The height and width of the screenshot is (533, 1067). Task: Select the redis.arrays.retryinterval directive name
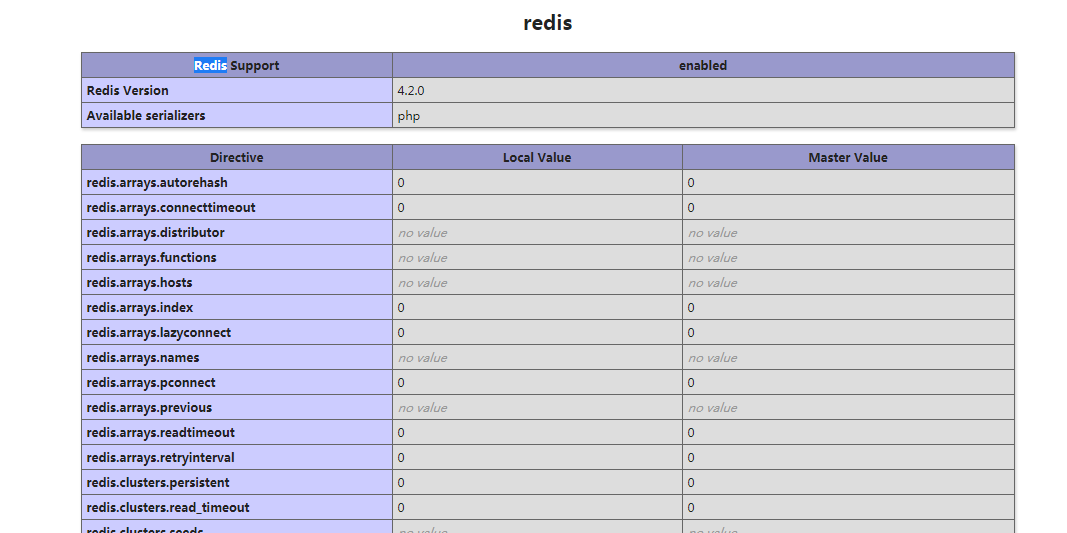tap(161, 457)
